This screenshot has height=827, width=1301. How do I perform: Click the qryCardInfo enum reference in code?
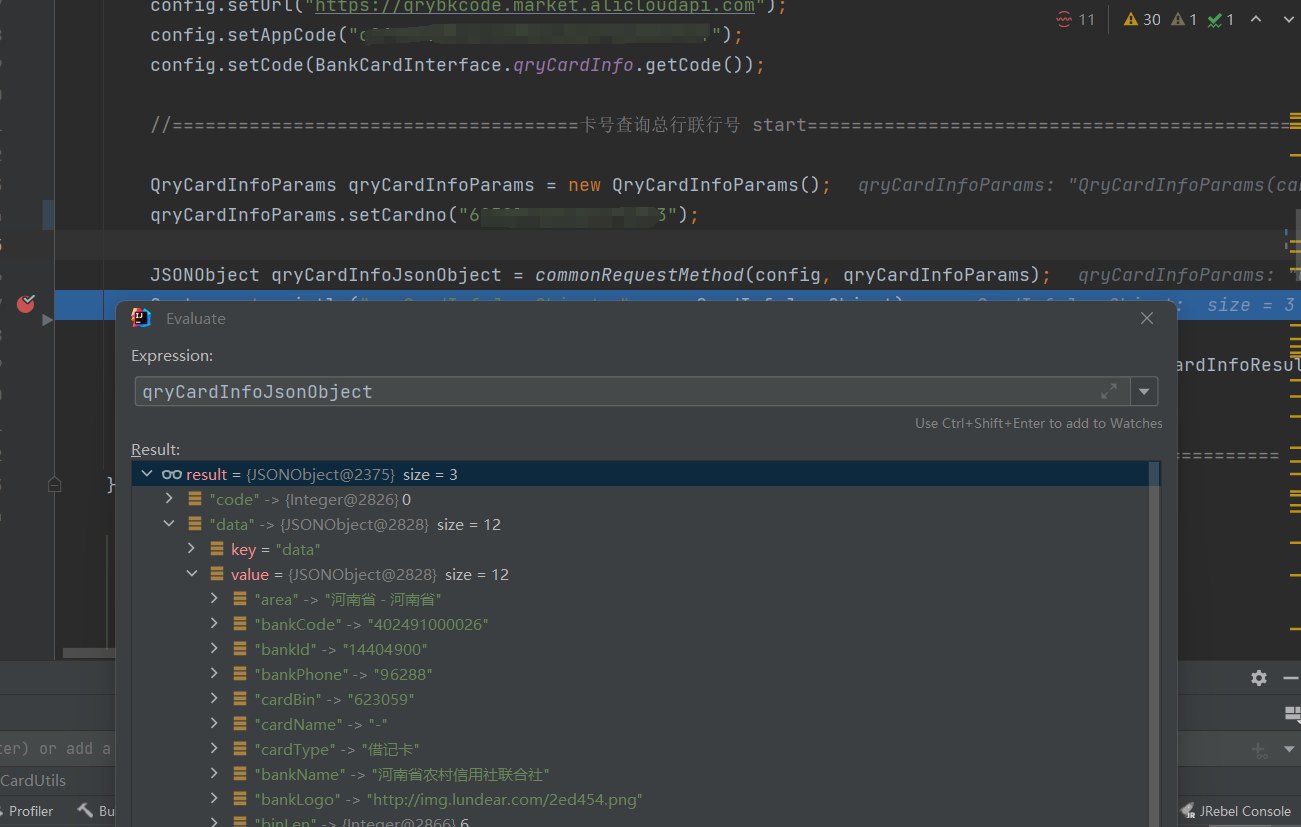coord(573,65)
